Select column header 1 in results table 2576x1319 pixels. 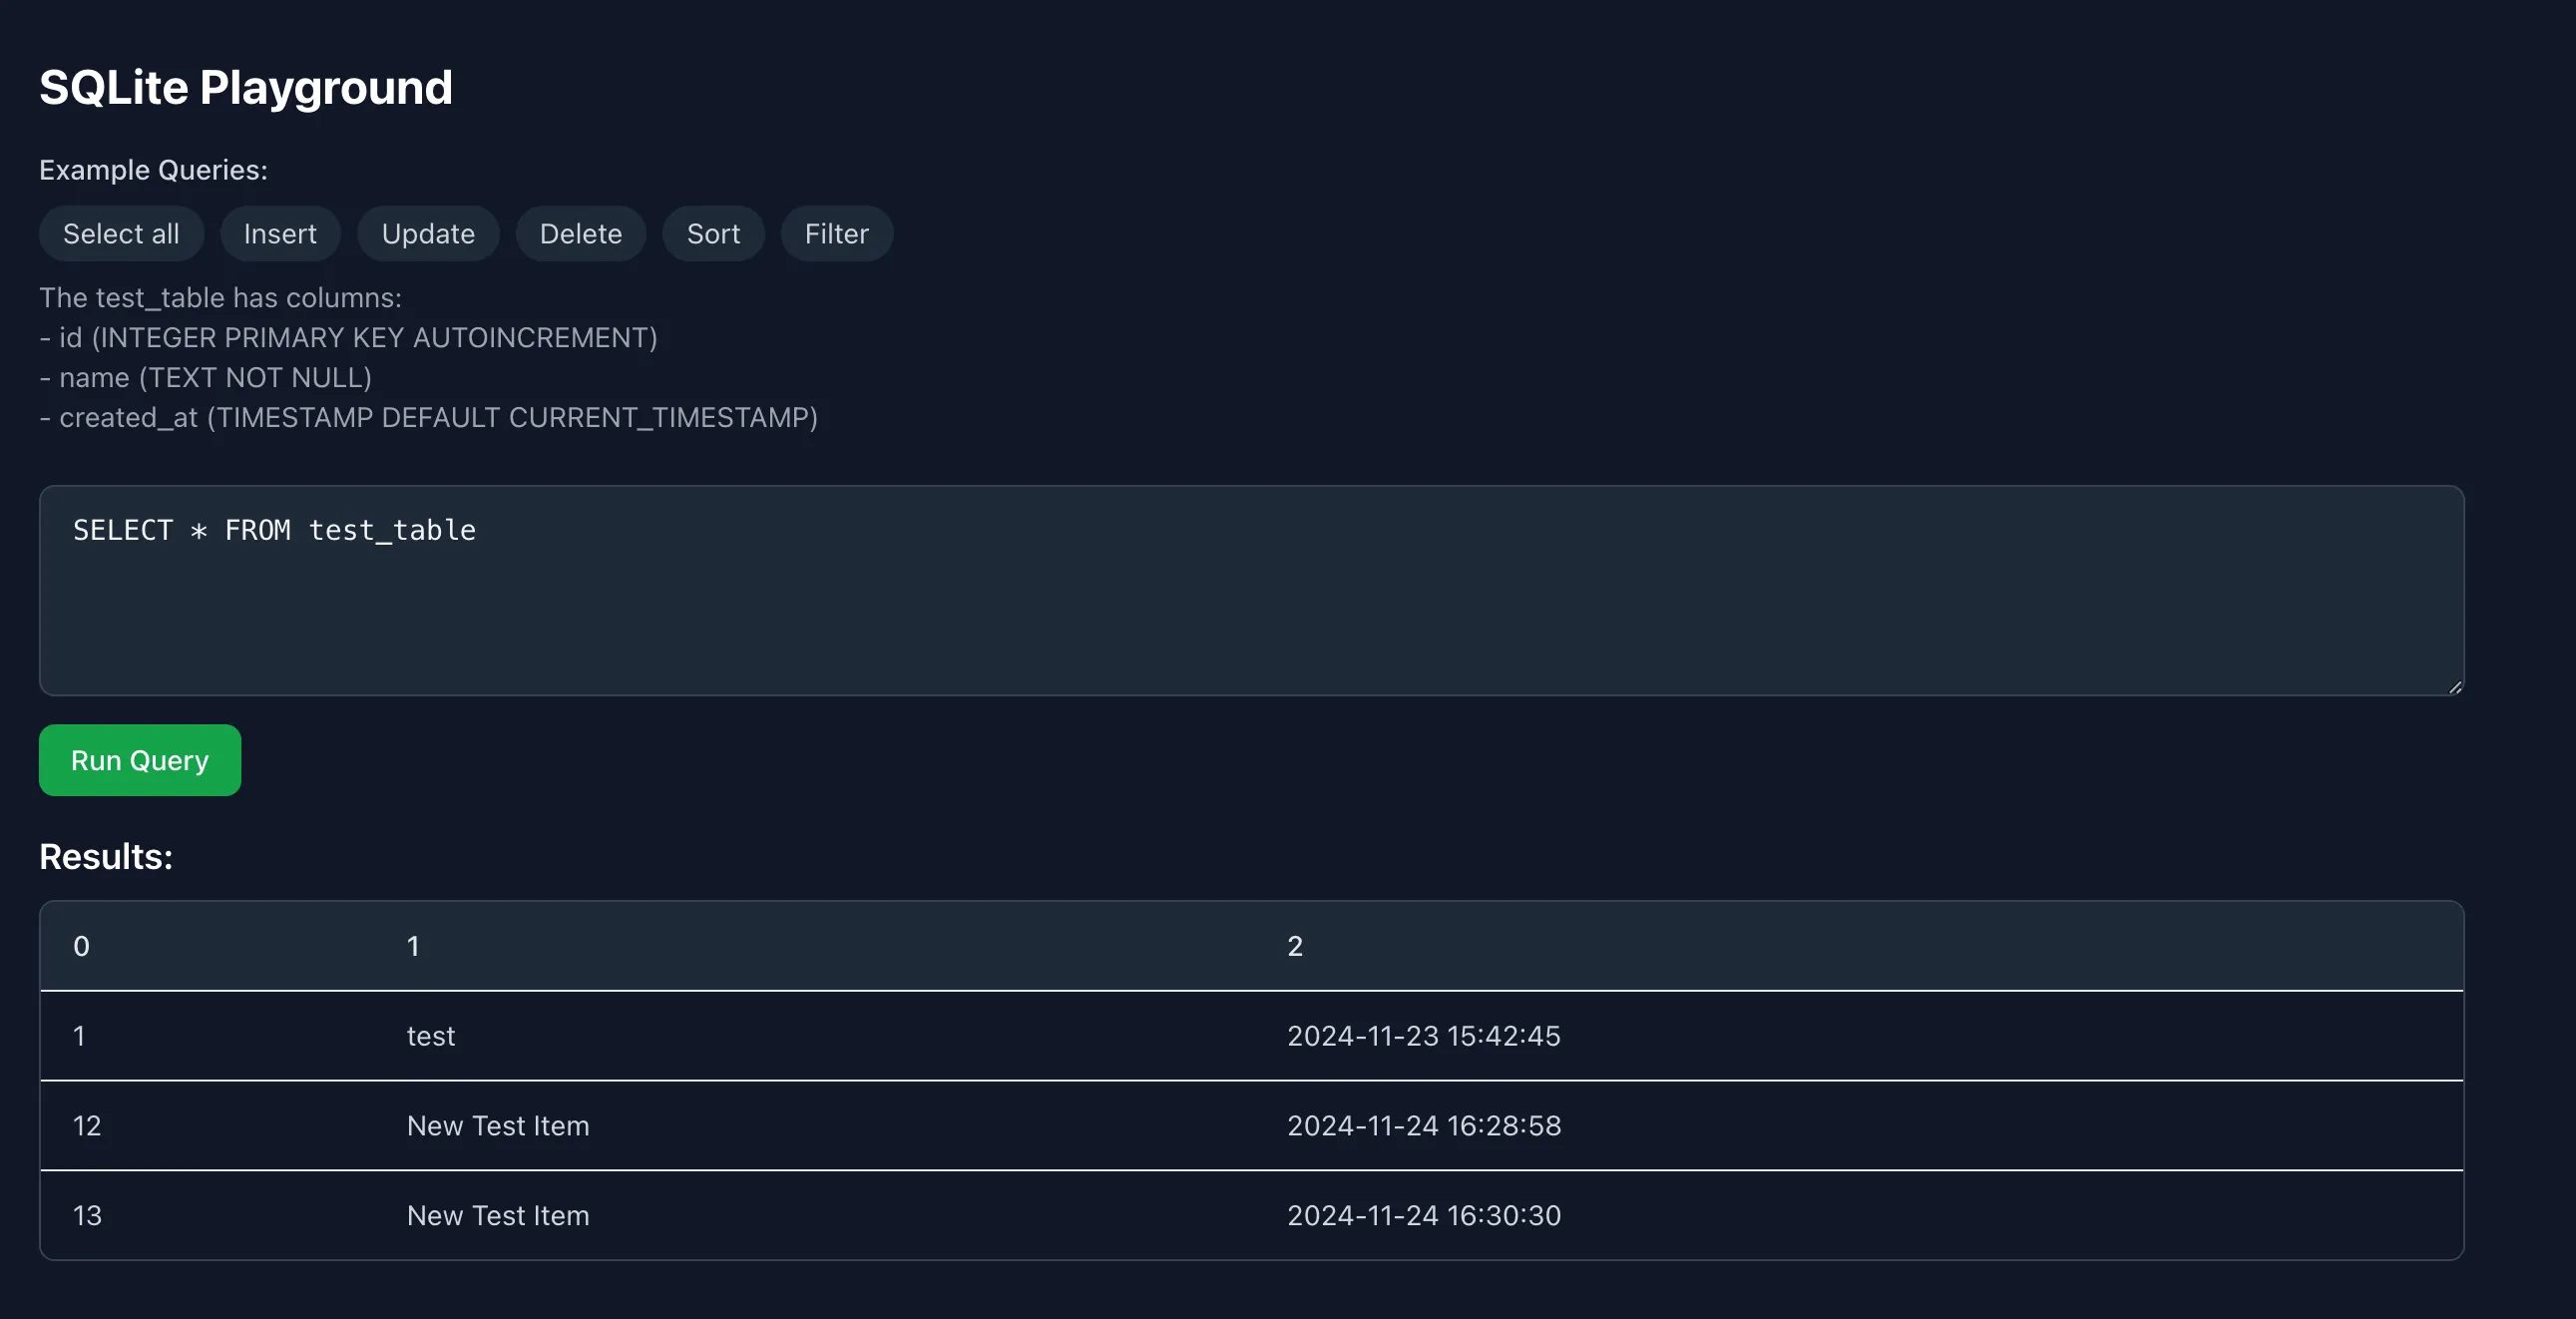coord(413,946)
